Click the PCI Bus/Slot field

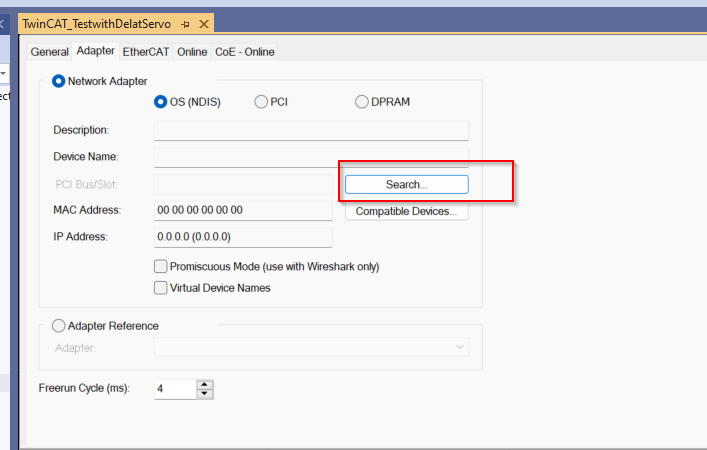(x=243, y=184)
